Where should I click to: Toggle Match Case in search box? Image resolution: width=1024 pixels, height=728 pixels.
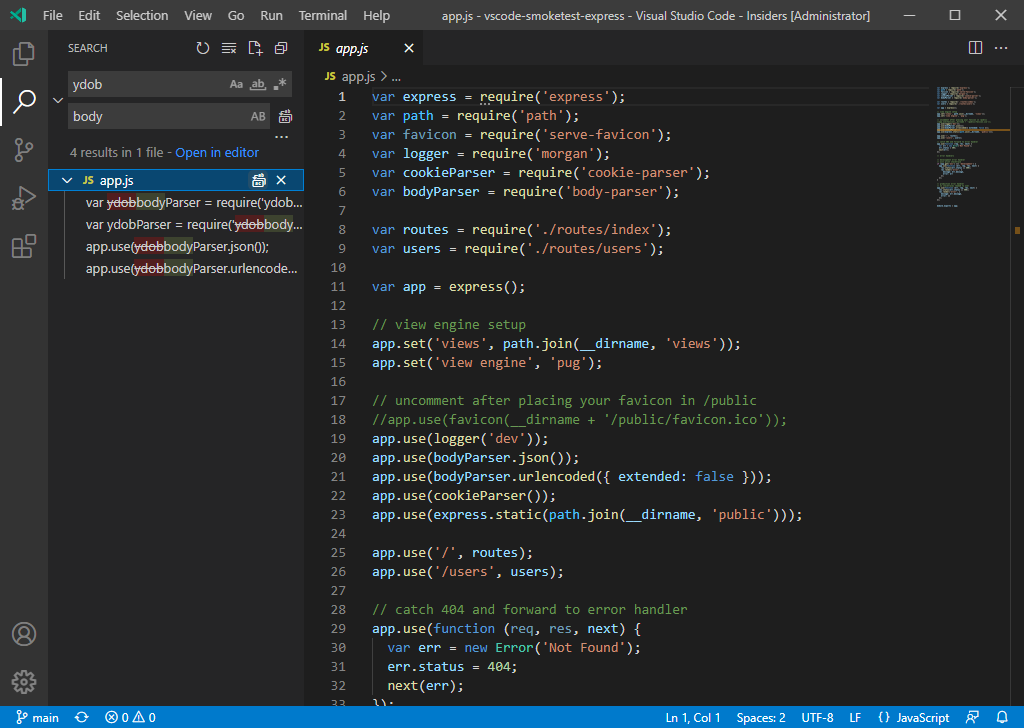[236, 84]
